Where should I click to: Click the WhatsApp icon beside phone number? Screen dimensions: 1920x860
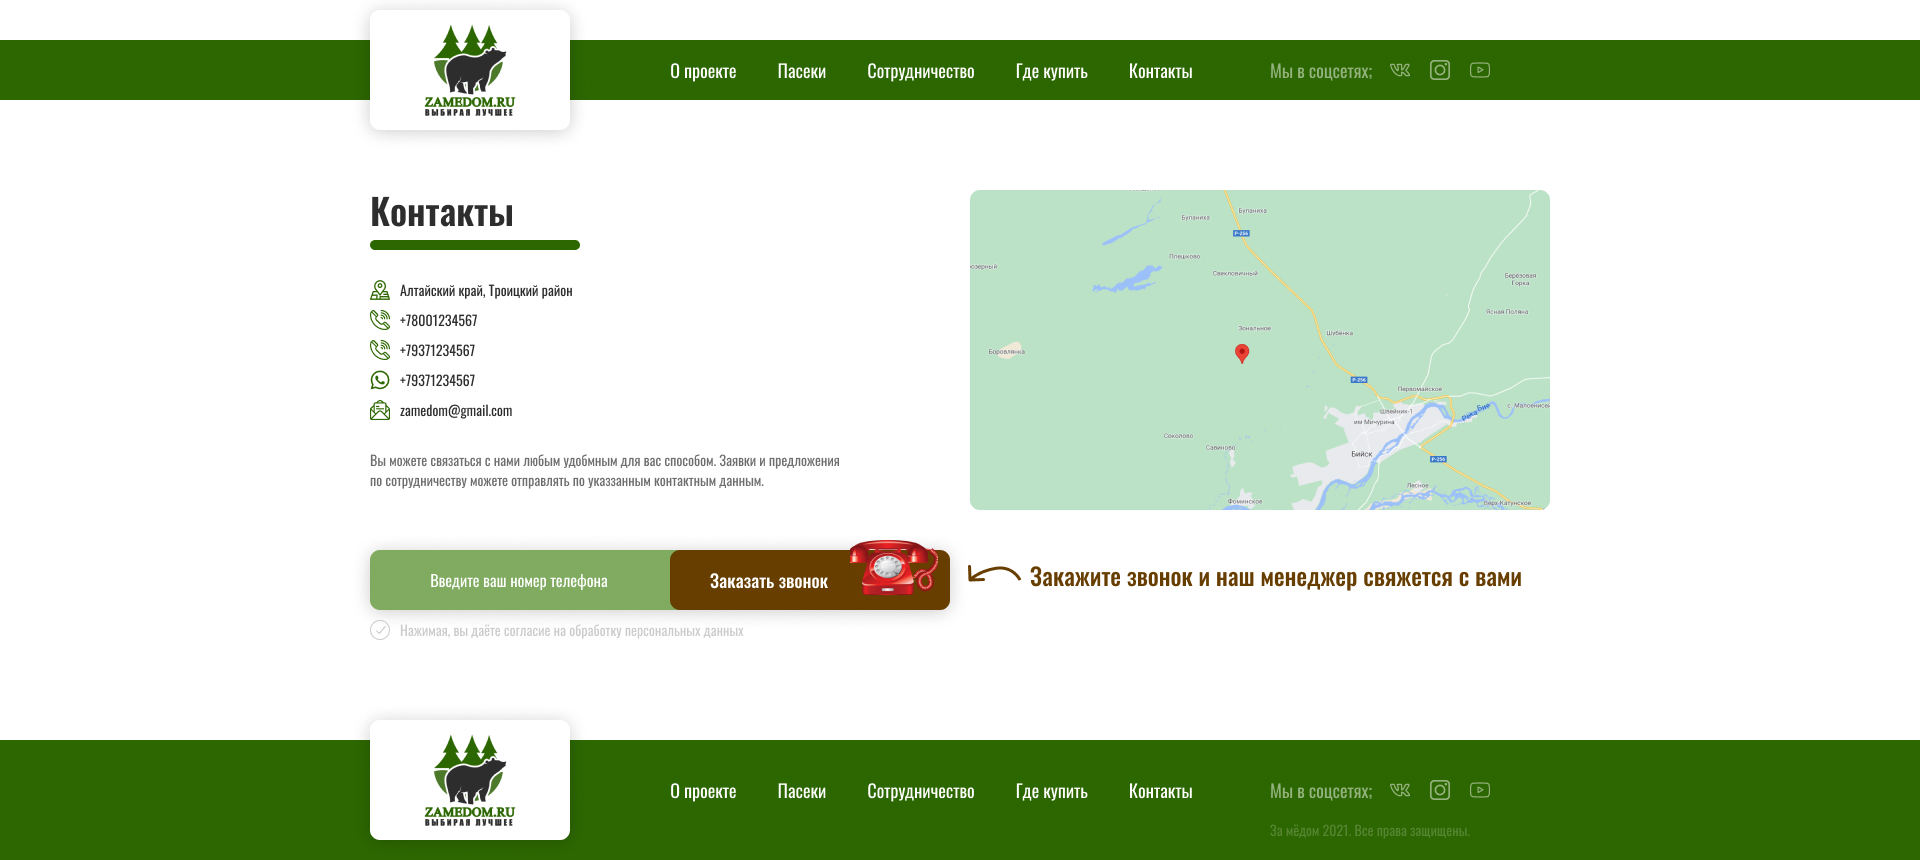pyautogui.click(x=380, y=380)
